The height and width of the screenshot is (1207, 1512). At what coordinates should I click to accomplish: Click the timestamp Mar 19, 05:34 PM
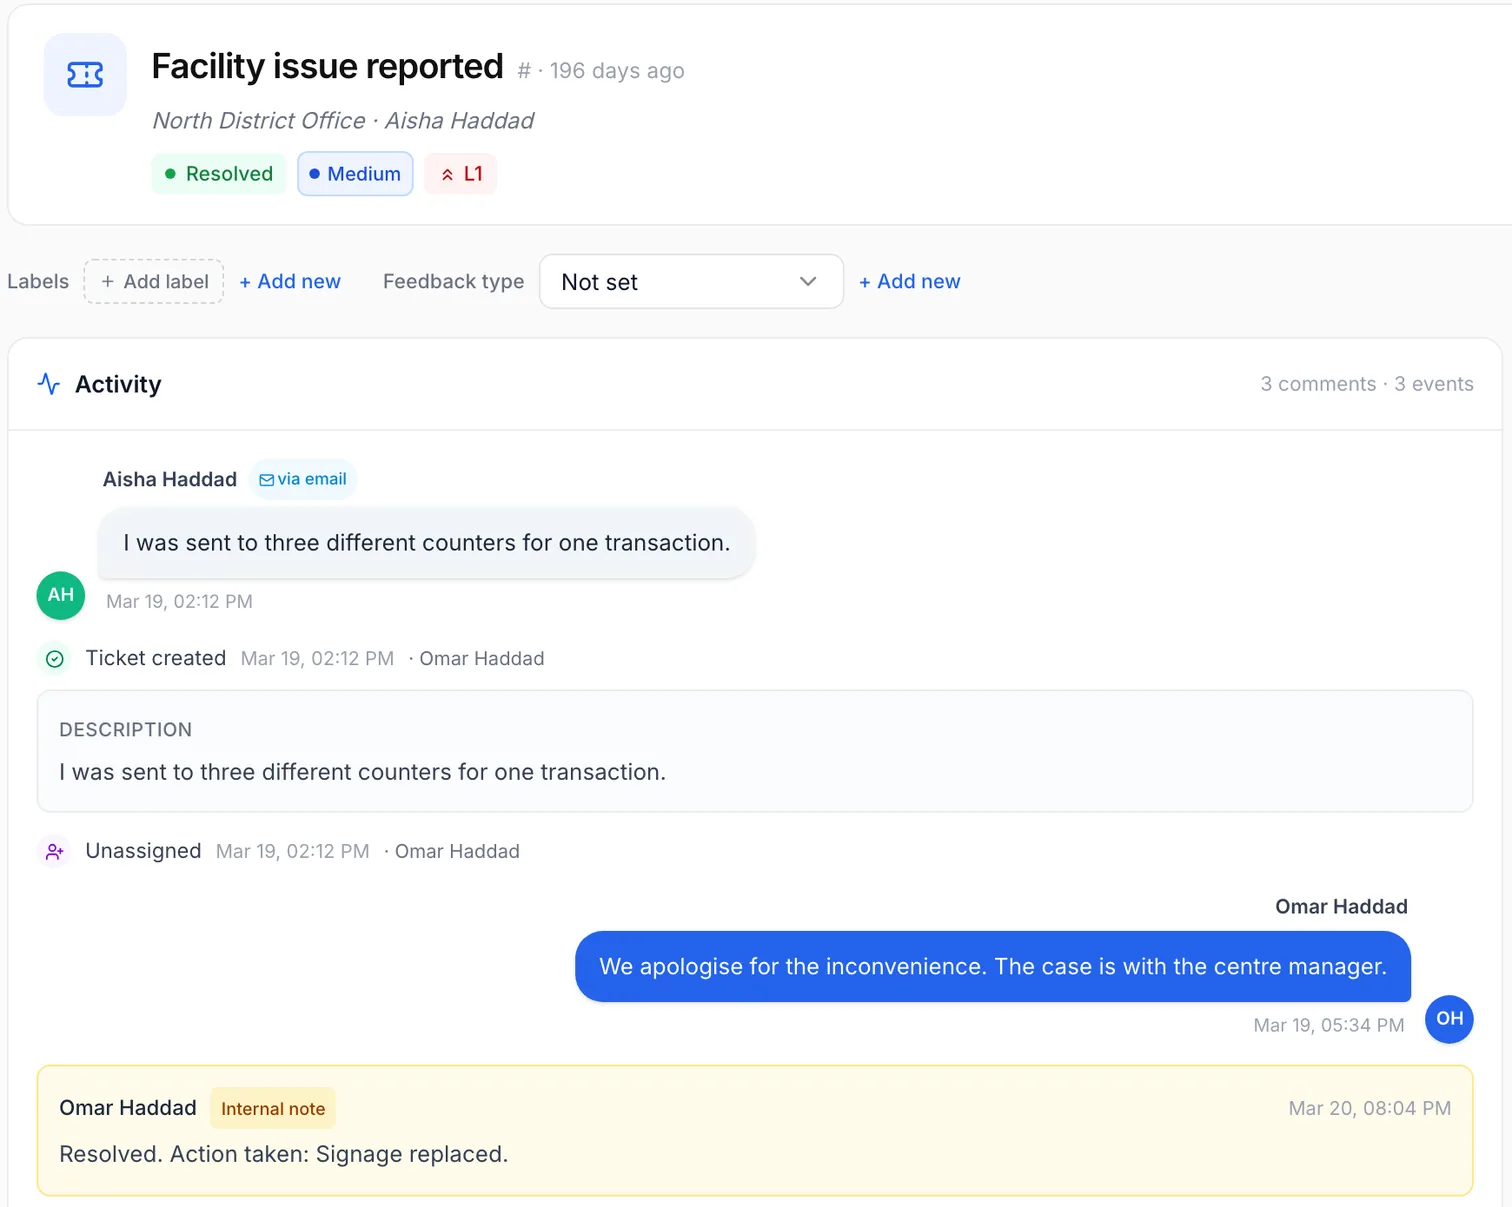pos(1329,1026)
